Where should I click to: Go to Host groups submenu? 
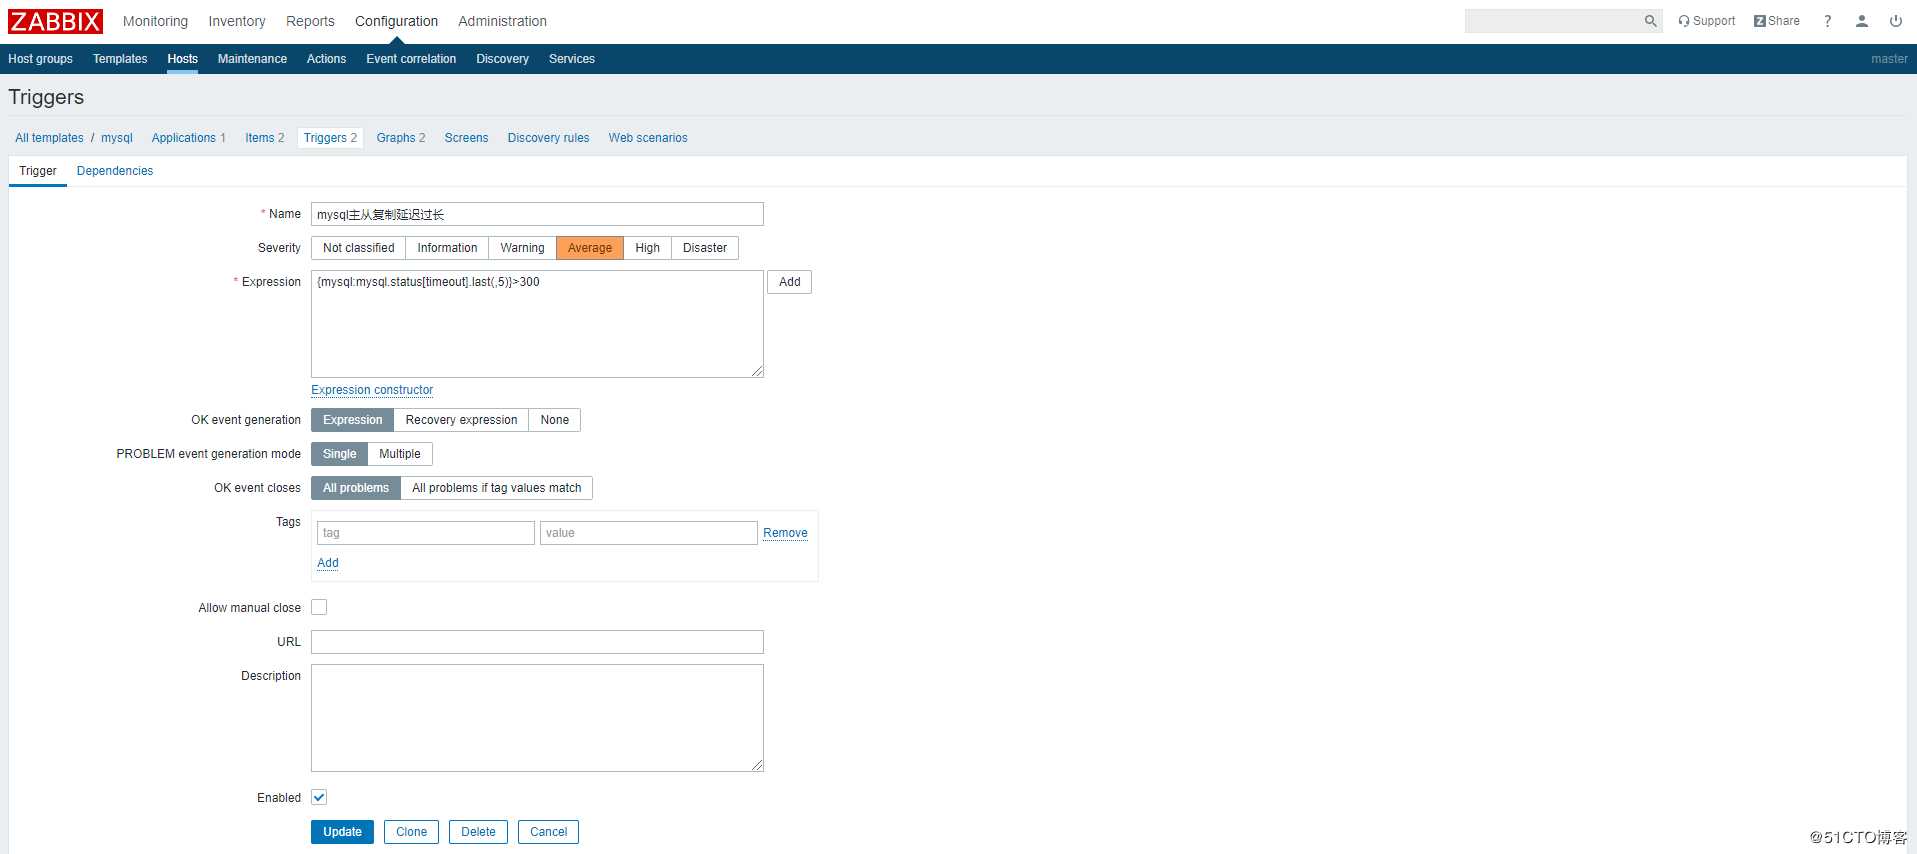[x=40, y=59]
